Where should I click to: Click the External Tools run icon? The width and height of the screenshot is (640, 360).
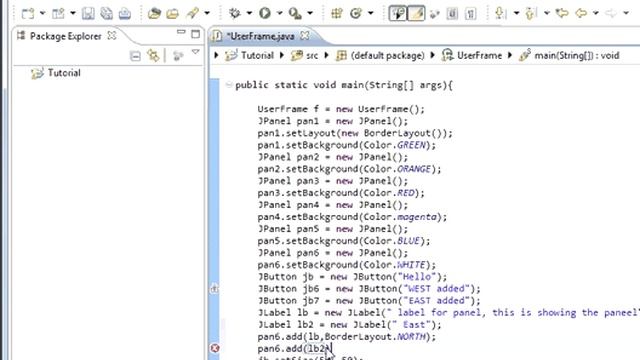pos(295,13)
